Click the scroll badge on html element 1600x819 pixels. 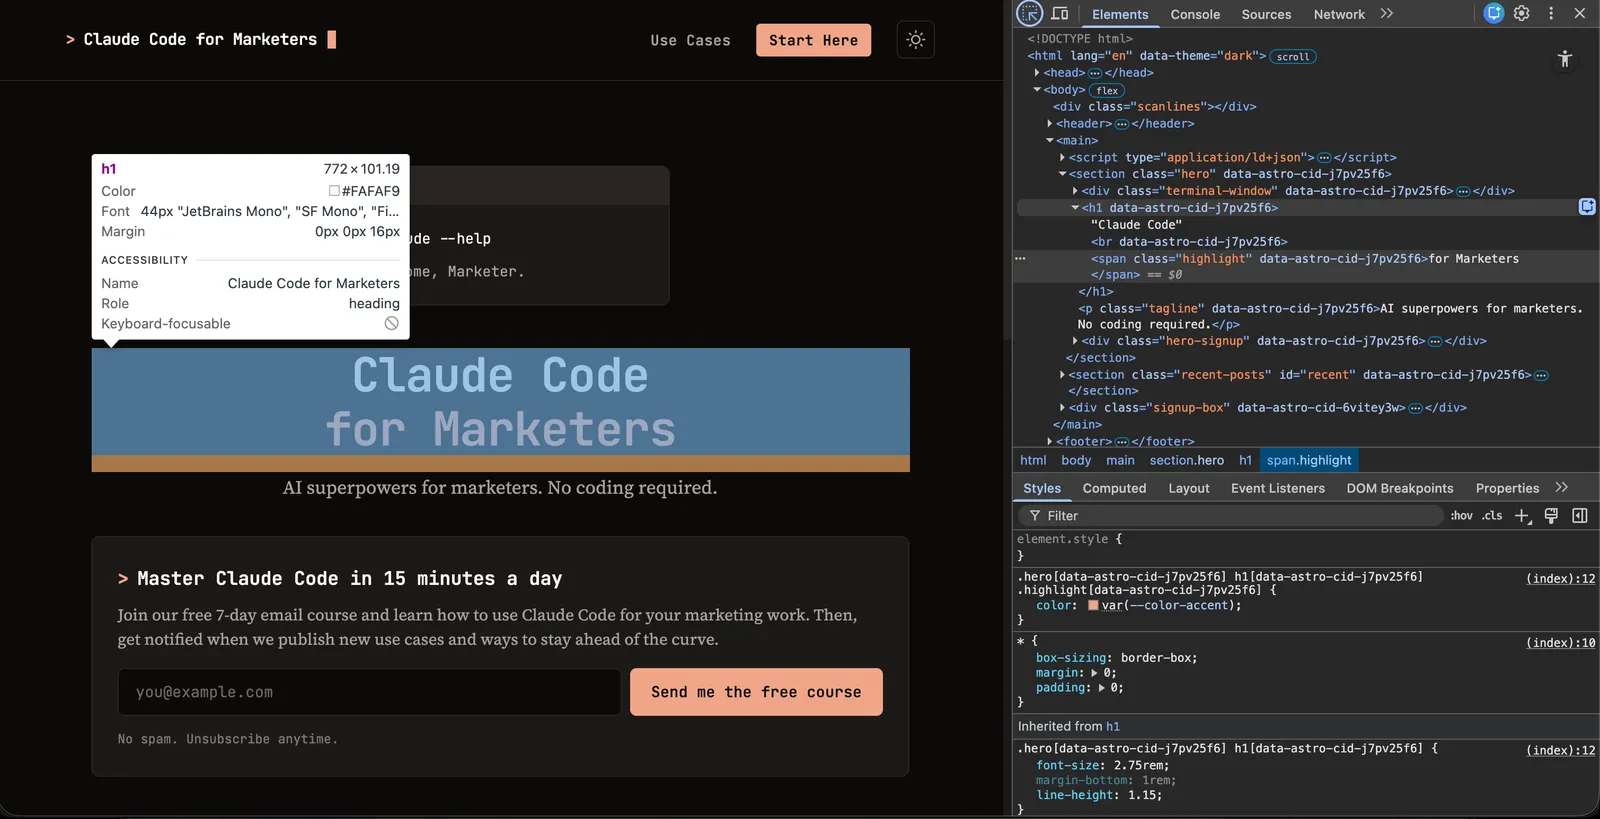point(1293,57)
